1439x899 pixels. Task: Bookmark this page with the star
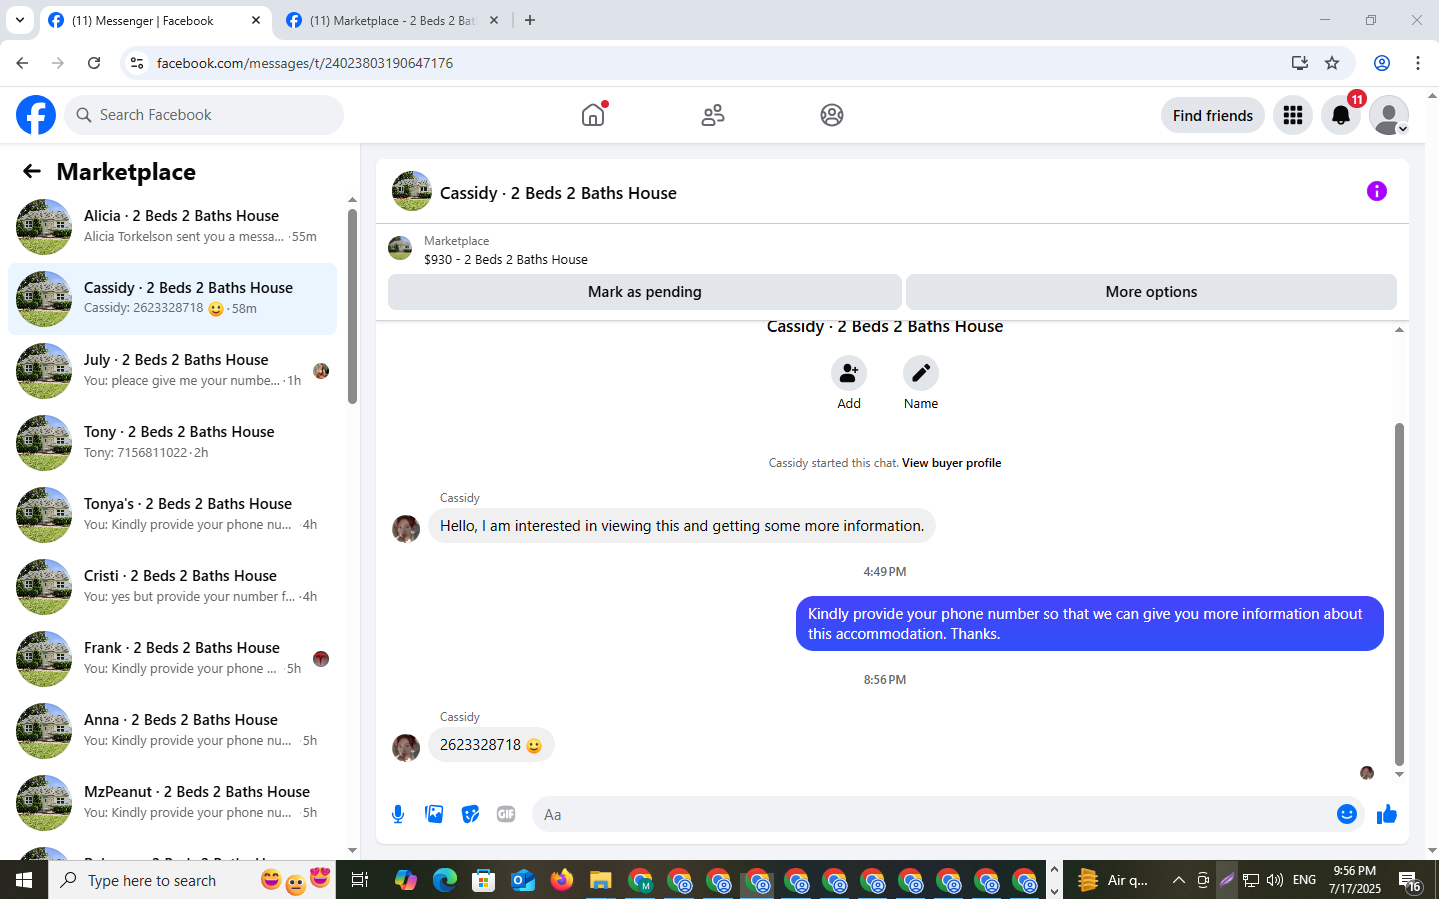(x=1332, y=63)
